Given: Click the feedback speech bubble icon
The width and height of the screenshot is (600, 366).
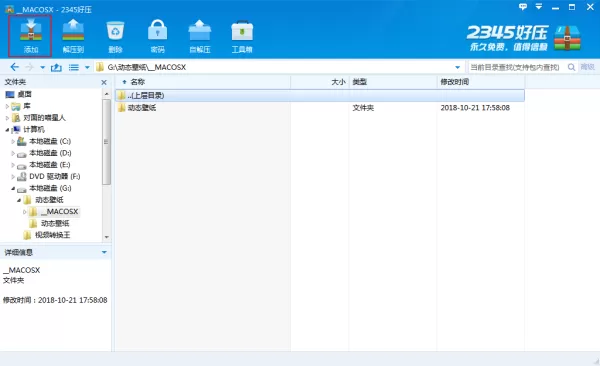Looking at the screenshot, I should click(522, 7).
